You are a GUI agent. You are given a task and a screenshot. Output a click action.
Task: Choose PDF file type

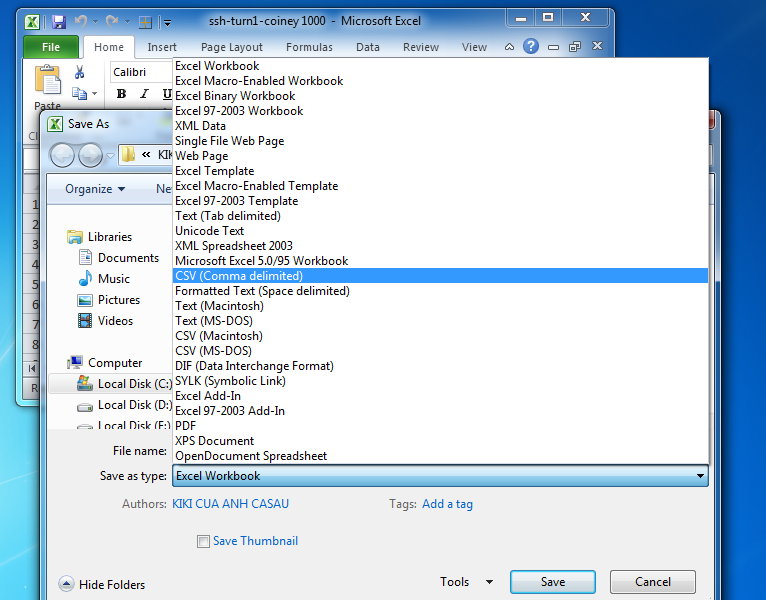[441, 426]
